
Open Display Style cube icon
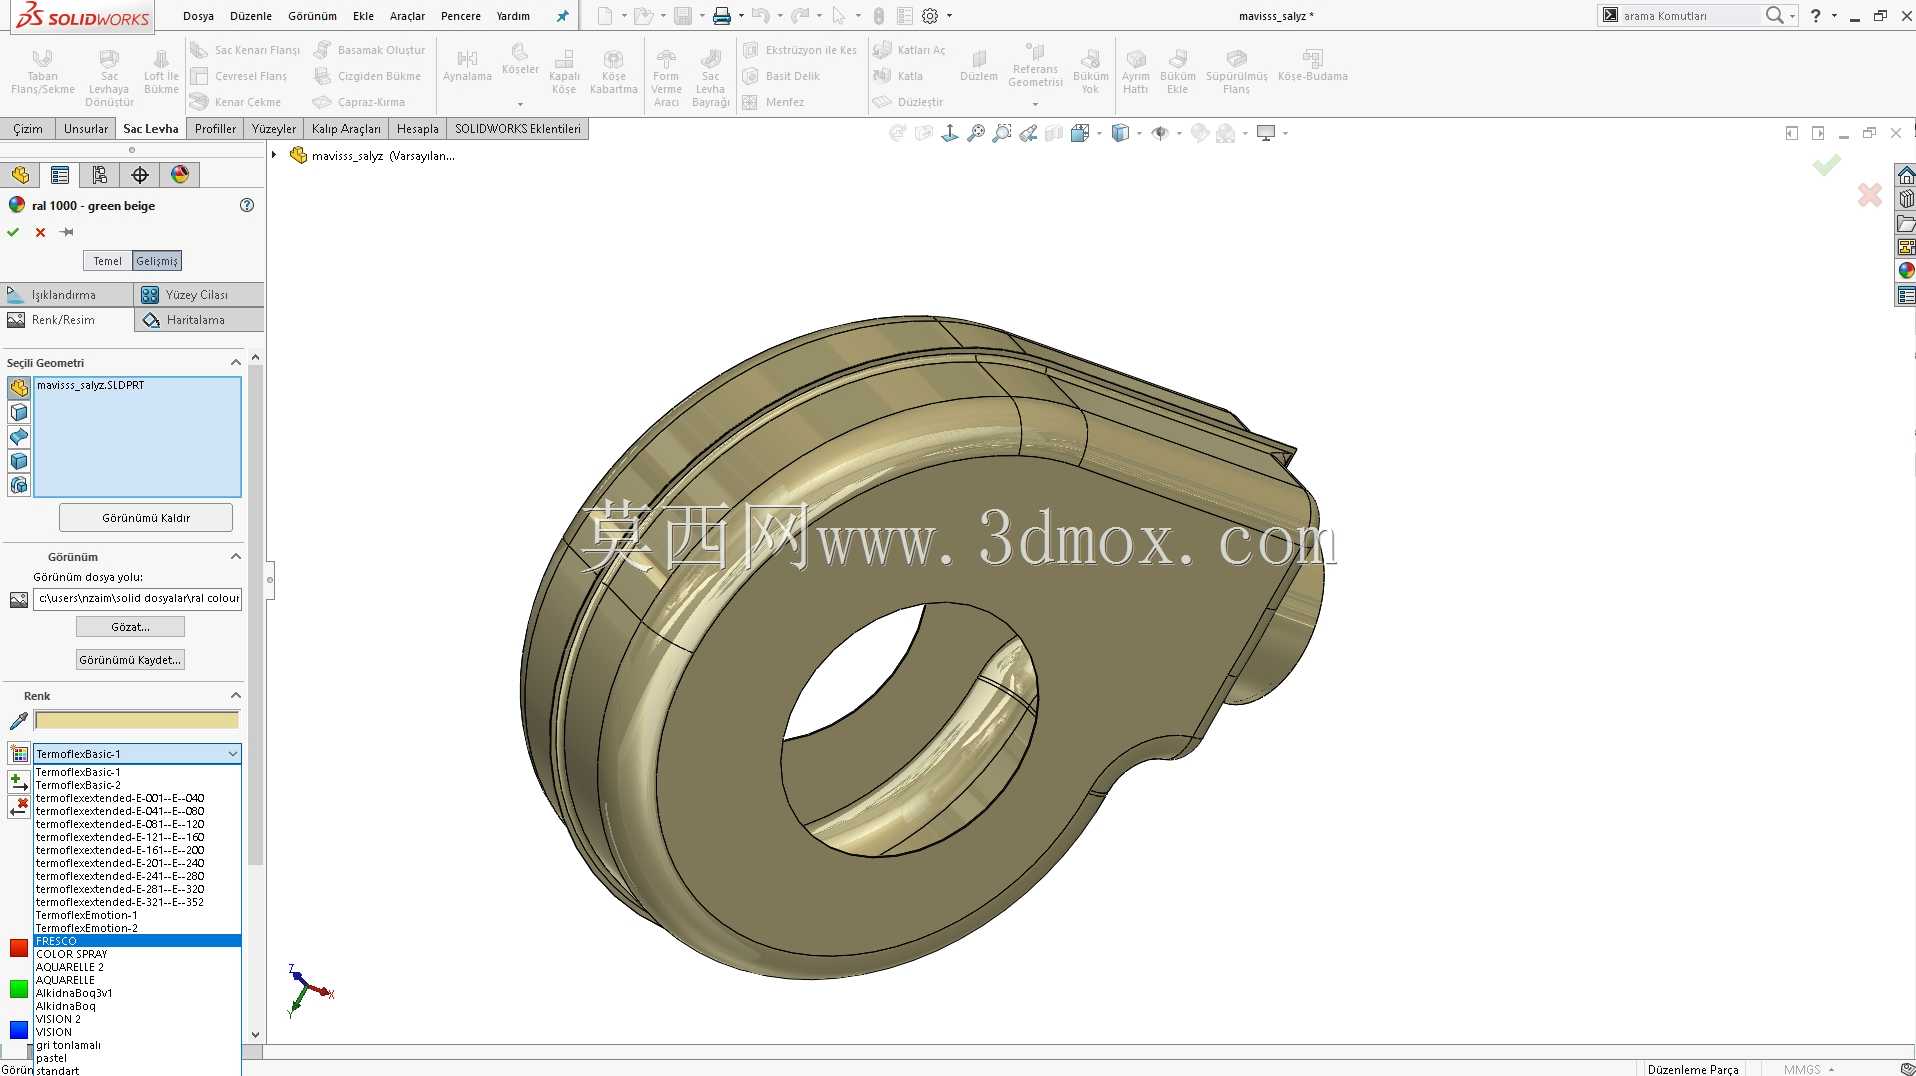pos(1120,133)
